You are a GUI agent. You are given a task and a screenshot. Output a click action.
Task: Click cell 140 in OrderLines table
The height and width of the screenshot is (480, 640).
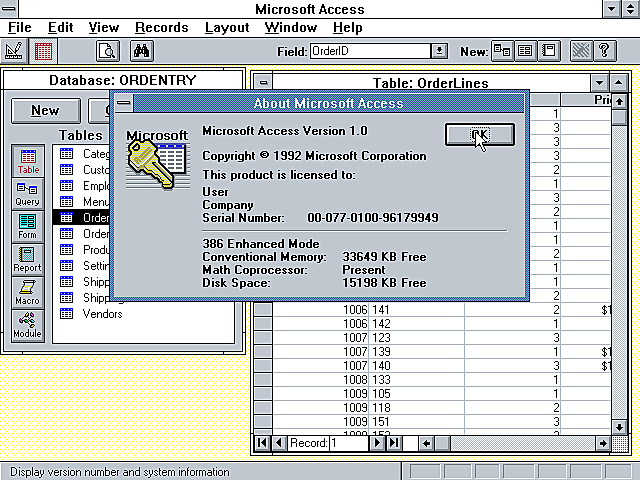coord(417,365)
